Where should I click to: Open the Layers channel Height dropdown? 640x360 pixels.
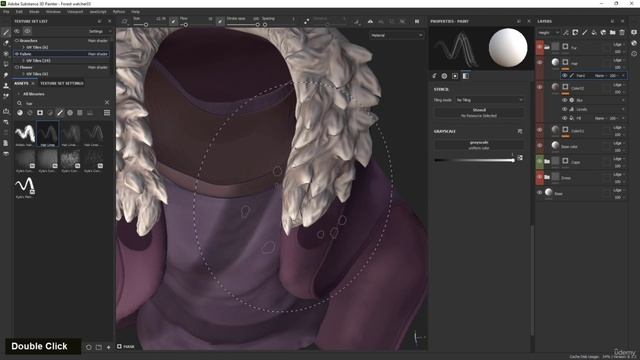click(549, 33)
